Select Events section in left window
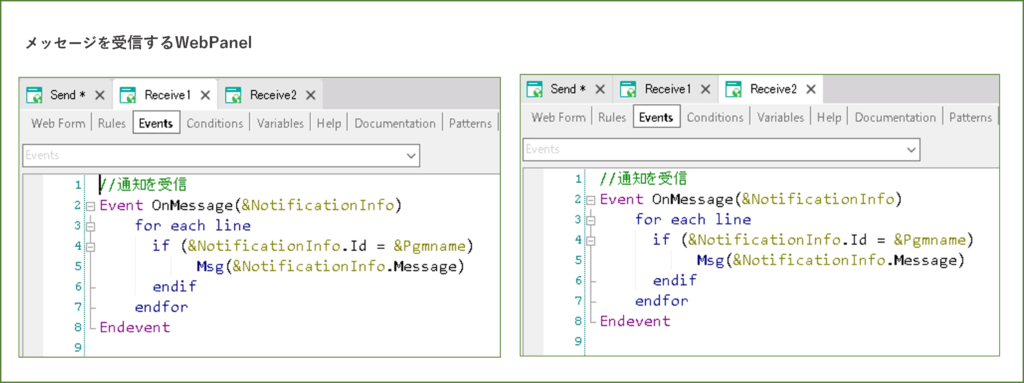 [x=156, y=124]
